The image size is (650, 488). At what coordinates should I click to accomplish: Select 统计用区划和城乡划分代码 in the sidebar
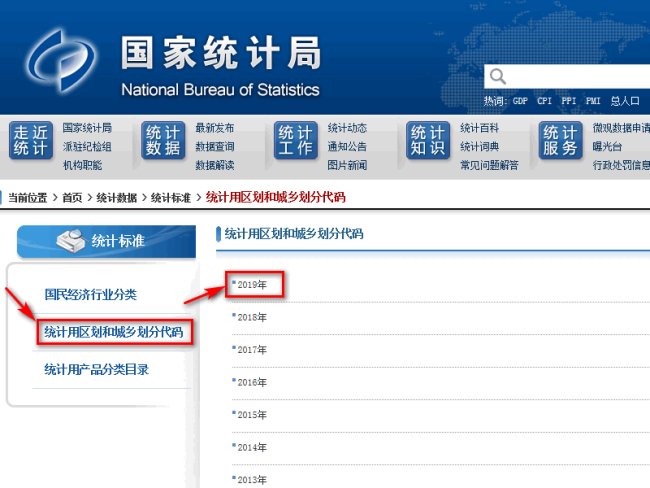tap(113, 331)
